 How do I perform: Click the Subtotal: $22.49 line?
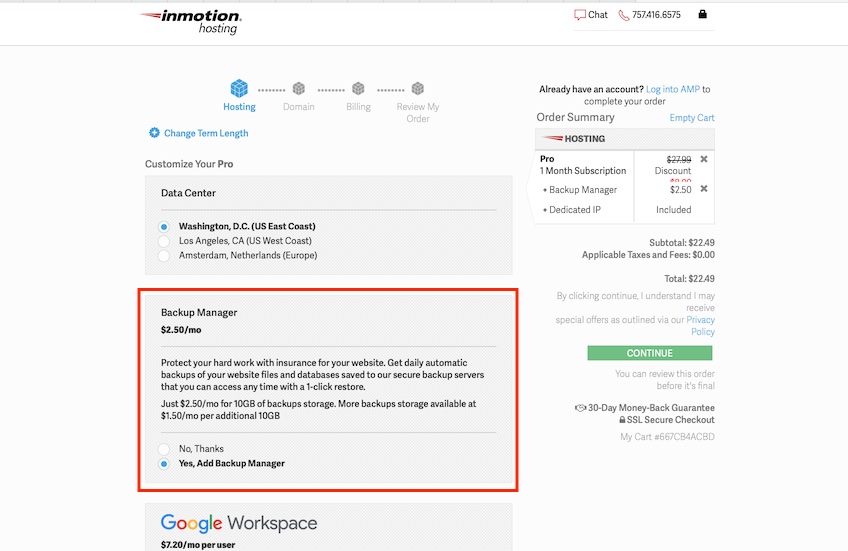682,243
